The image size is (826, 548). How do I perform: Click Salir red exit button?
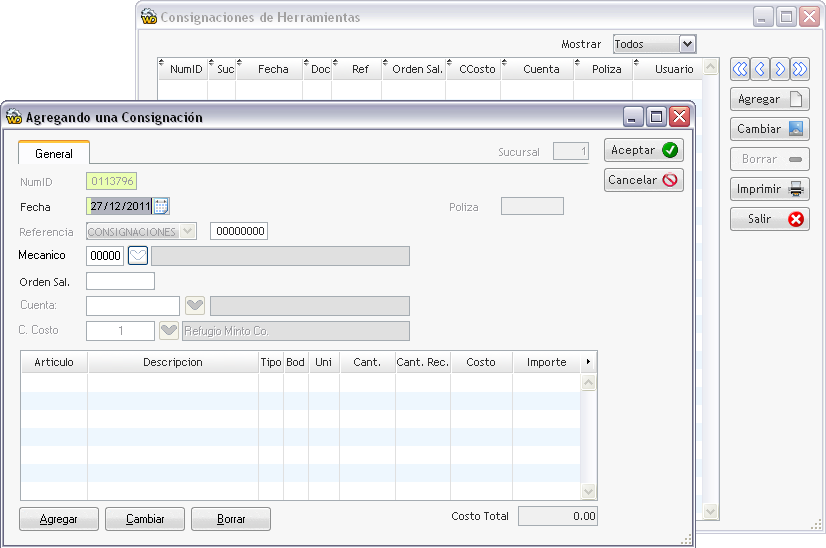coord(770,219)
